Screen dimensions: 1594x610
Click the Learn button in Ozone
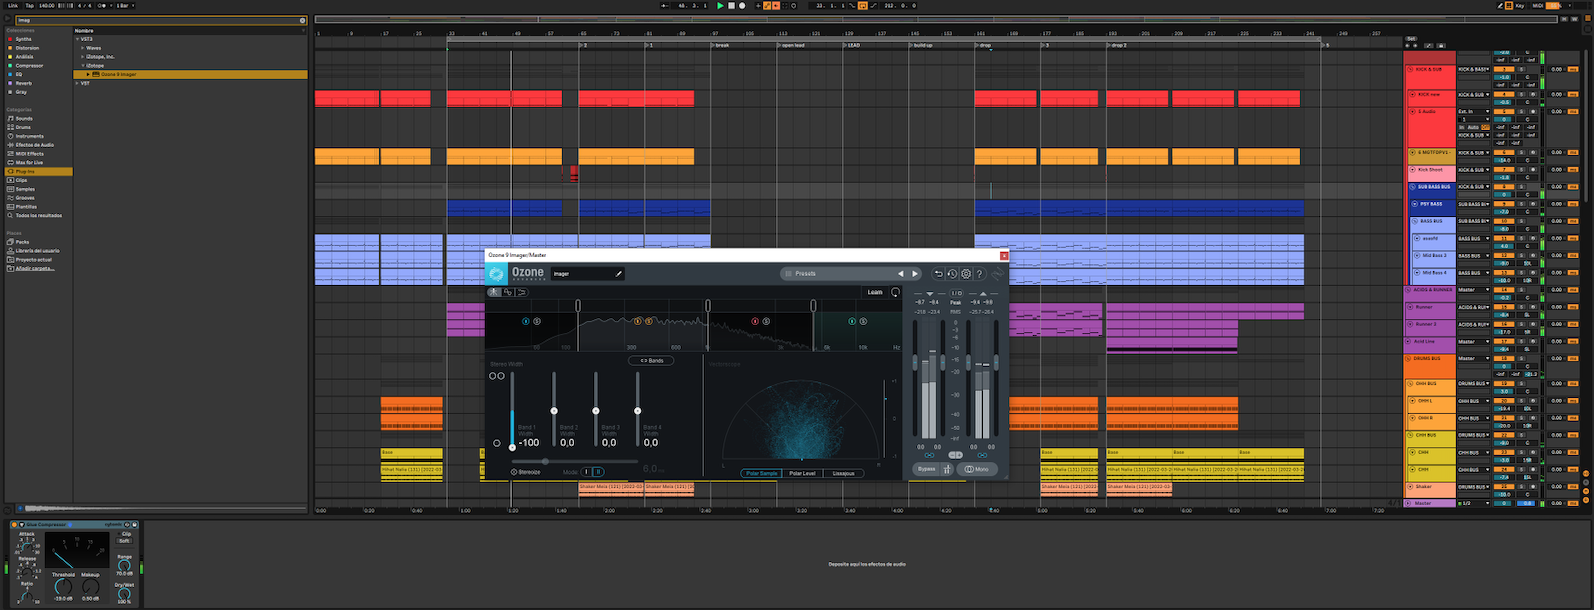[875, 292]
